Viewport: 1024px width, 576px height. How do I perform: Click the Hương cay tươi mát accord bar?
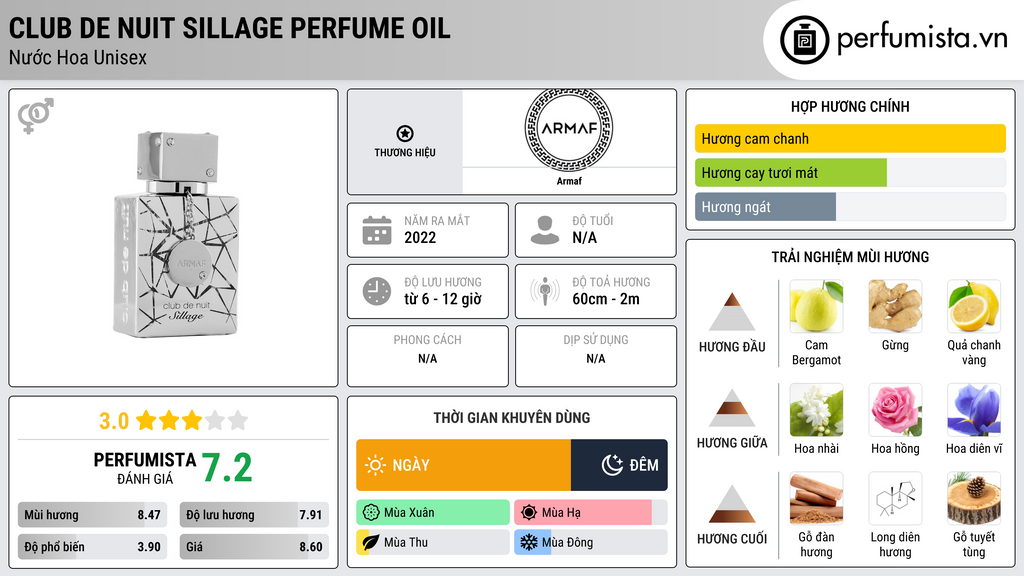pyautogui.click(x=850, y=173)
